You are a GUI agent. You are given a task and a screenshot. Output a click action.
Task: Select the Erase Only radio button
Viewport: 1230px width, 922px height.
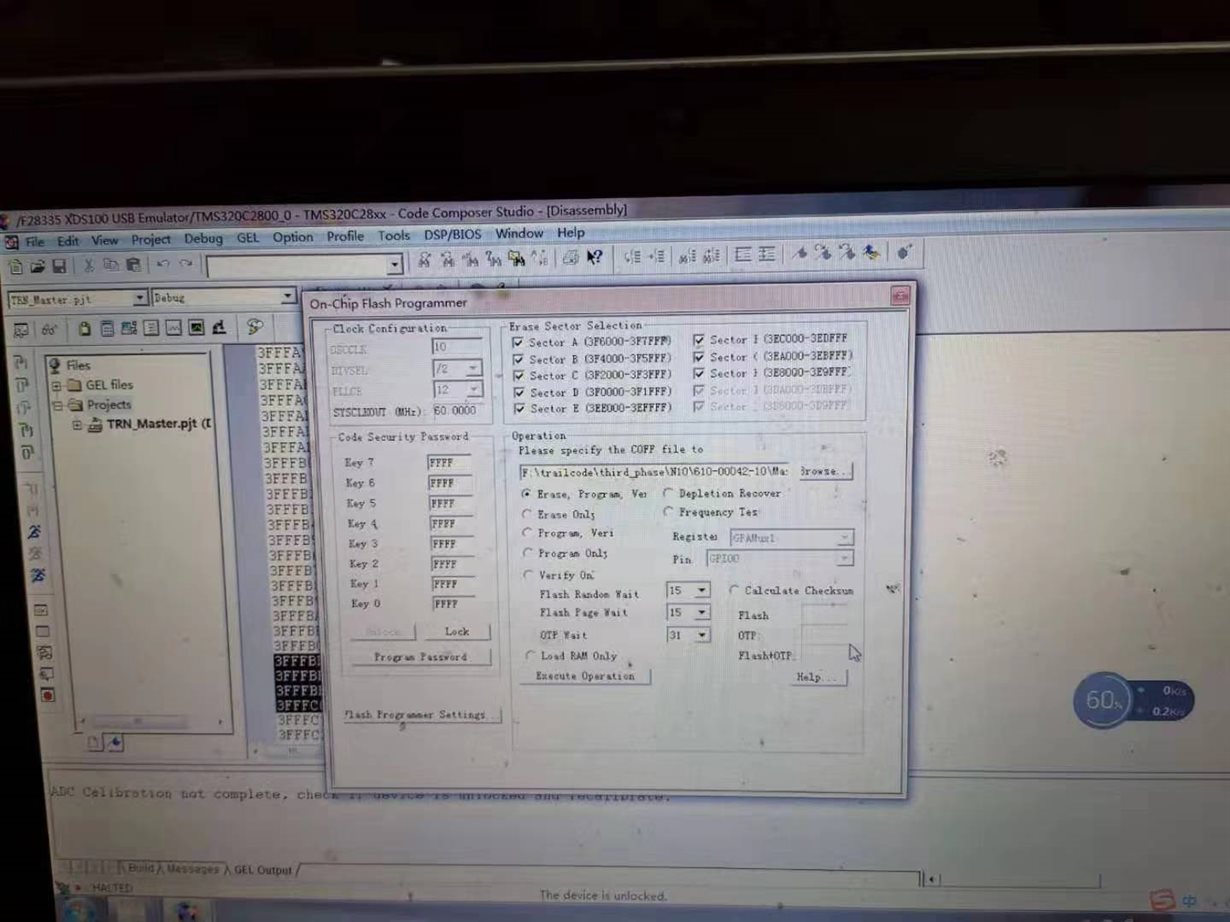529,514
